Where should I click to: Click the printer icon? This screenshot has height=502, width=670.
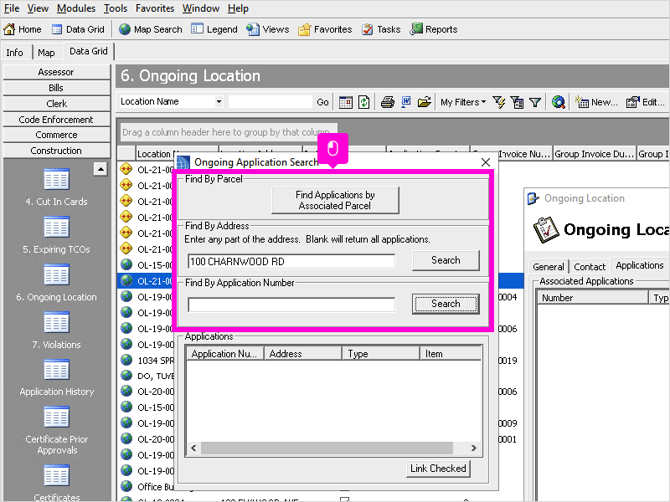click(388, 102)
